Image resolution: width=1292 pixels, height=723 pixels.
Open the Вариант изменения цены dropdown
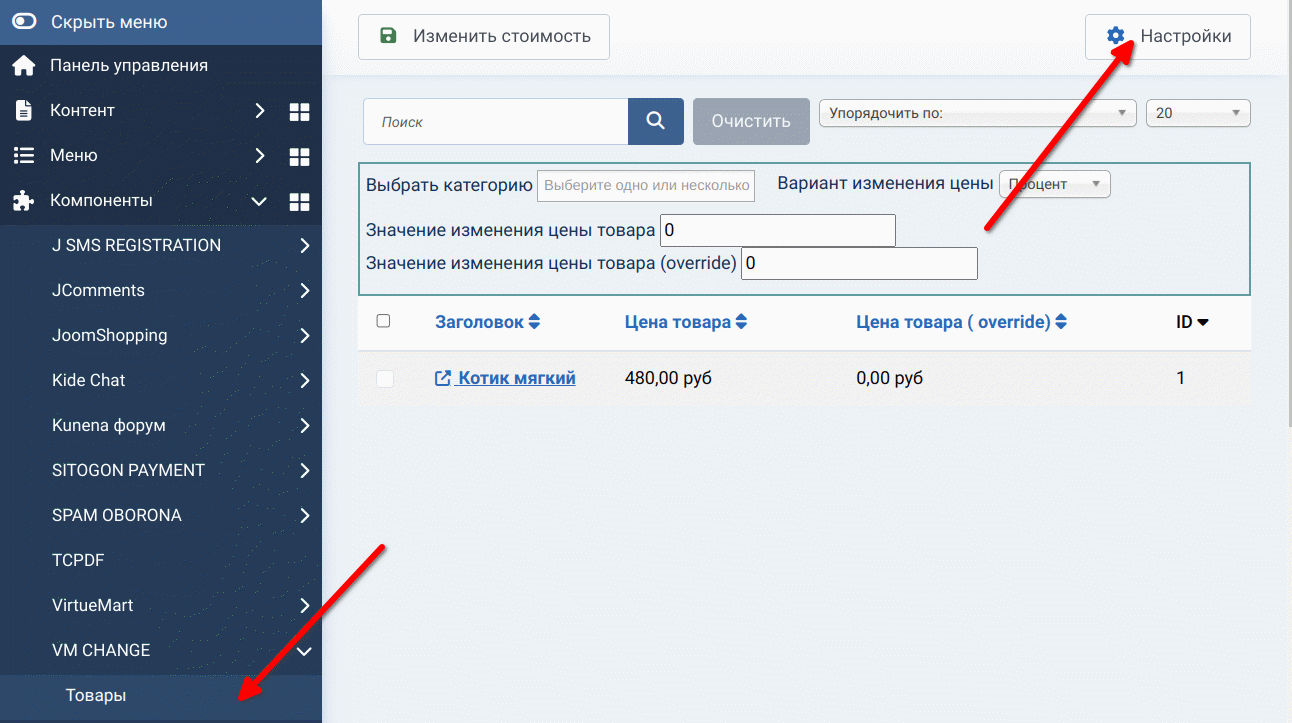[x=1054, y=184]
